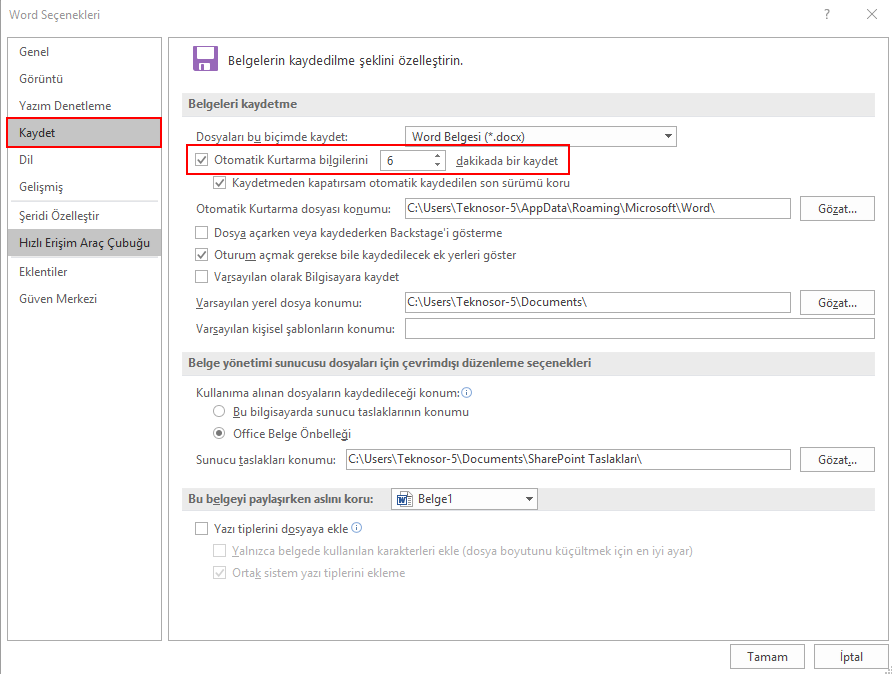Click the Belge1 document icon
This screenshot has height=674, width=892.
pyautogui.click(x=404, y=499)
